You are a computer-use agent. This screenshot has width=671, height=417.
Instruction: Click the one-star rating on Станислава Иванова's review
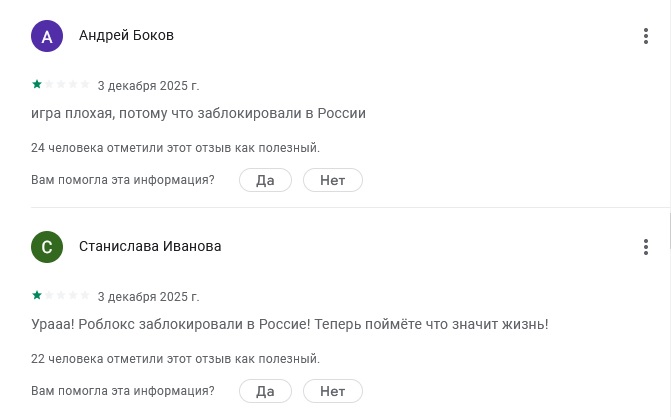pyautogui.click(x=37, y=296)
